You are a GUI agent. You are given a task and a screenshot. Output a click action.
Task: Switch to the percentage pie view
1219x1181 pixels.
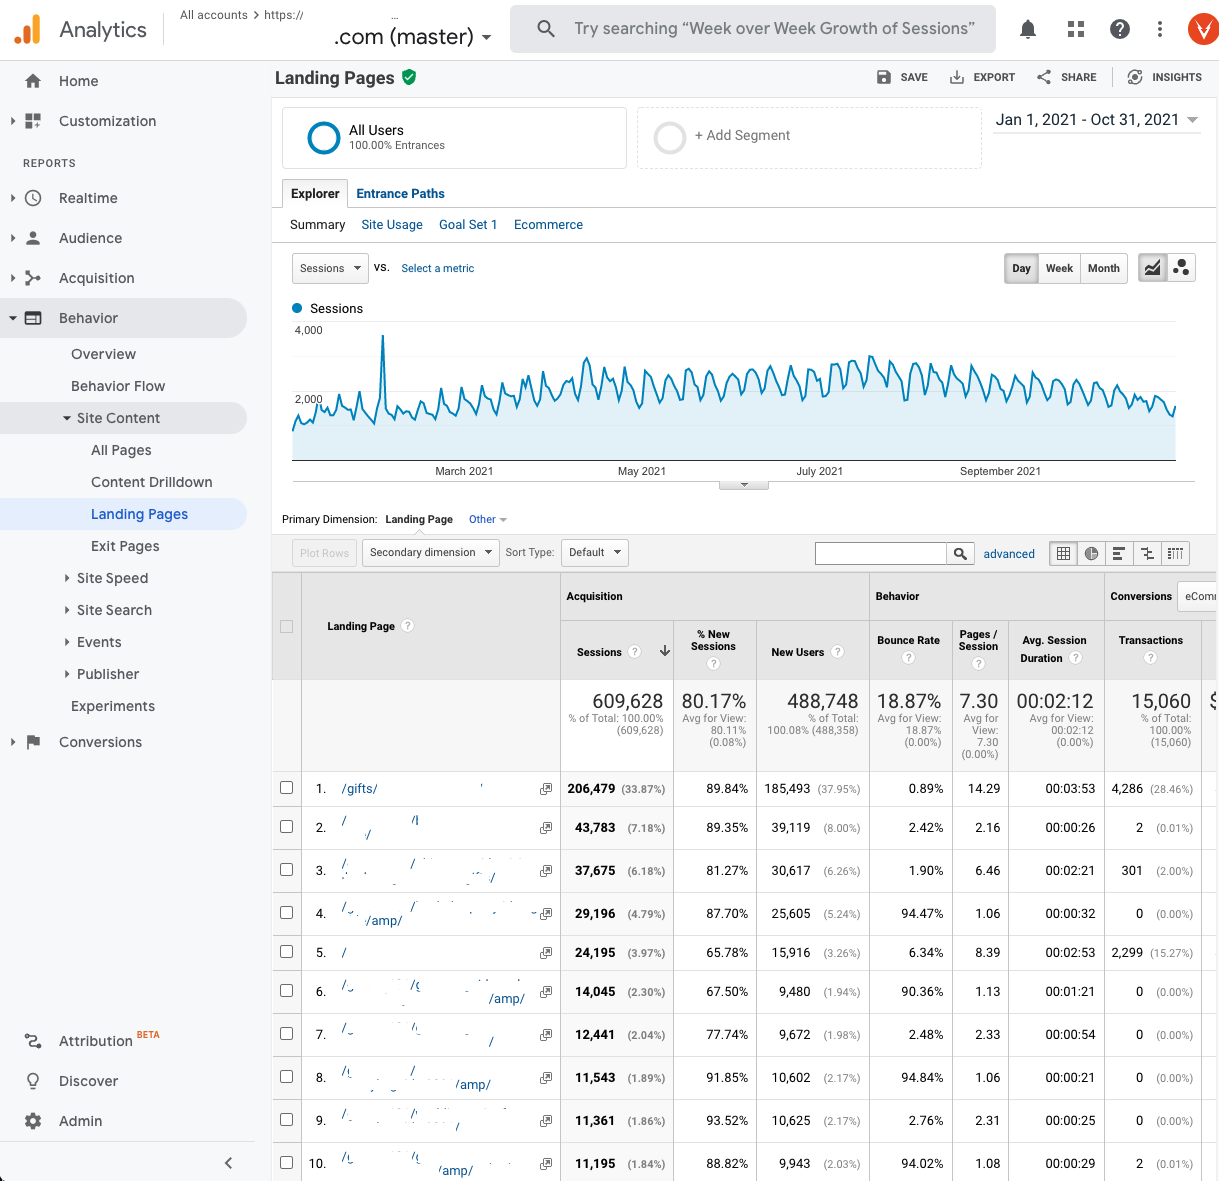pyautogui.click(x=1091, y=553)
